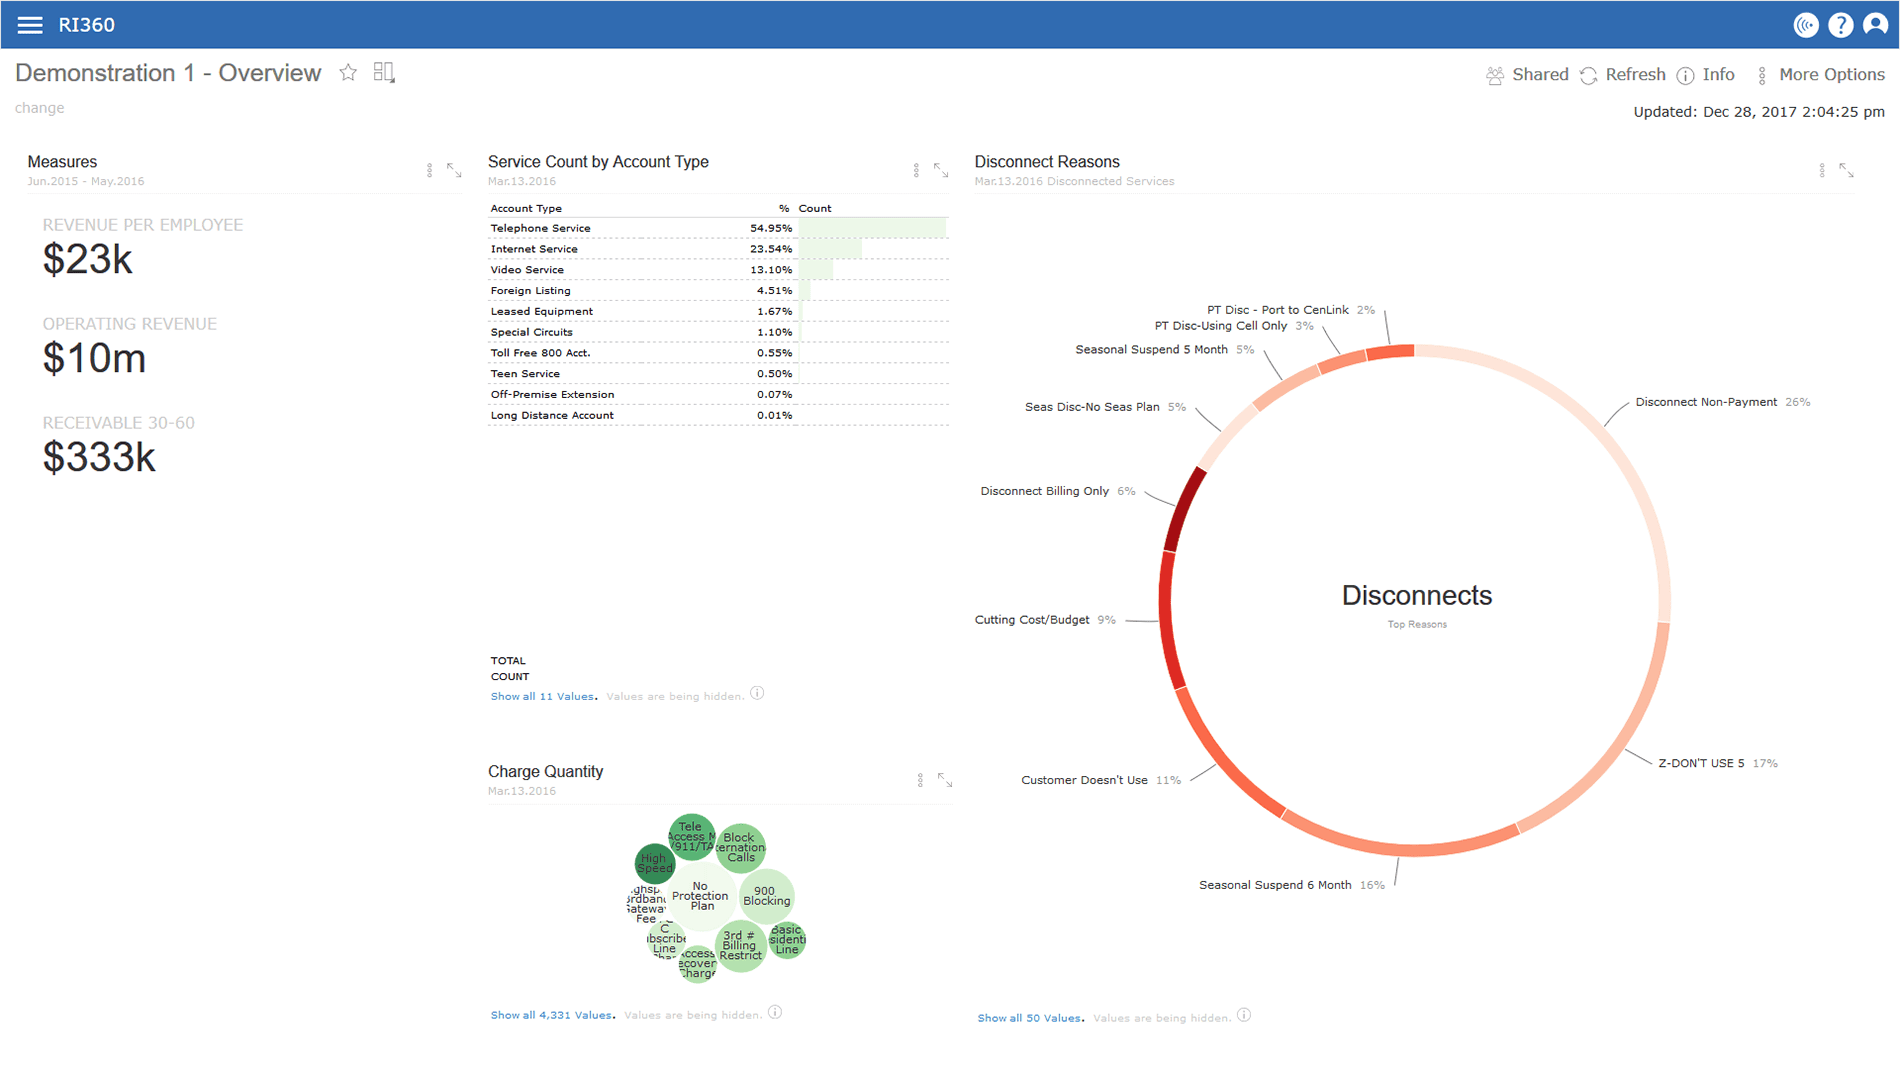The width and height of the screenshot is (1900, 1077).
Task: Favorite the dashboard with the star icon
Action: [348, 73]
